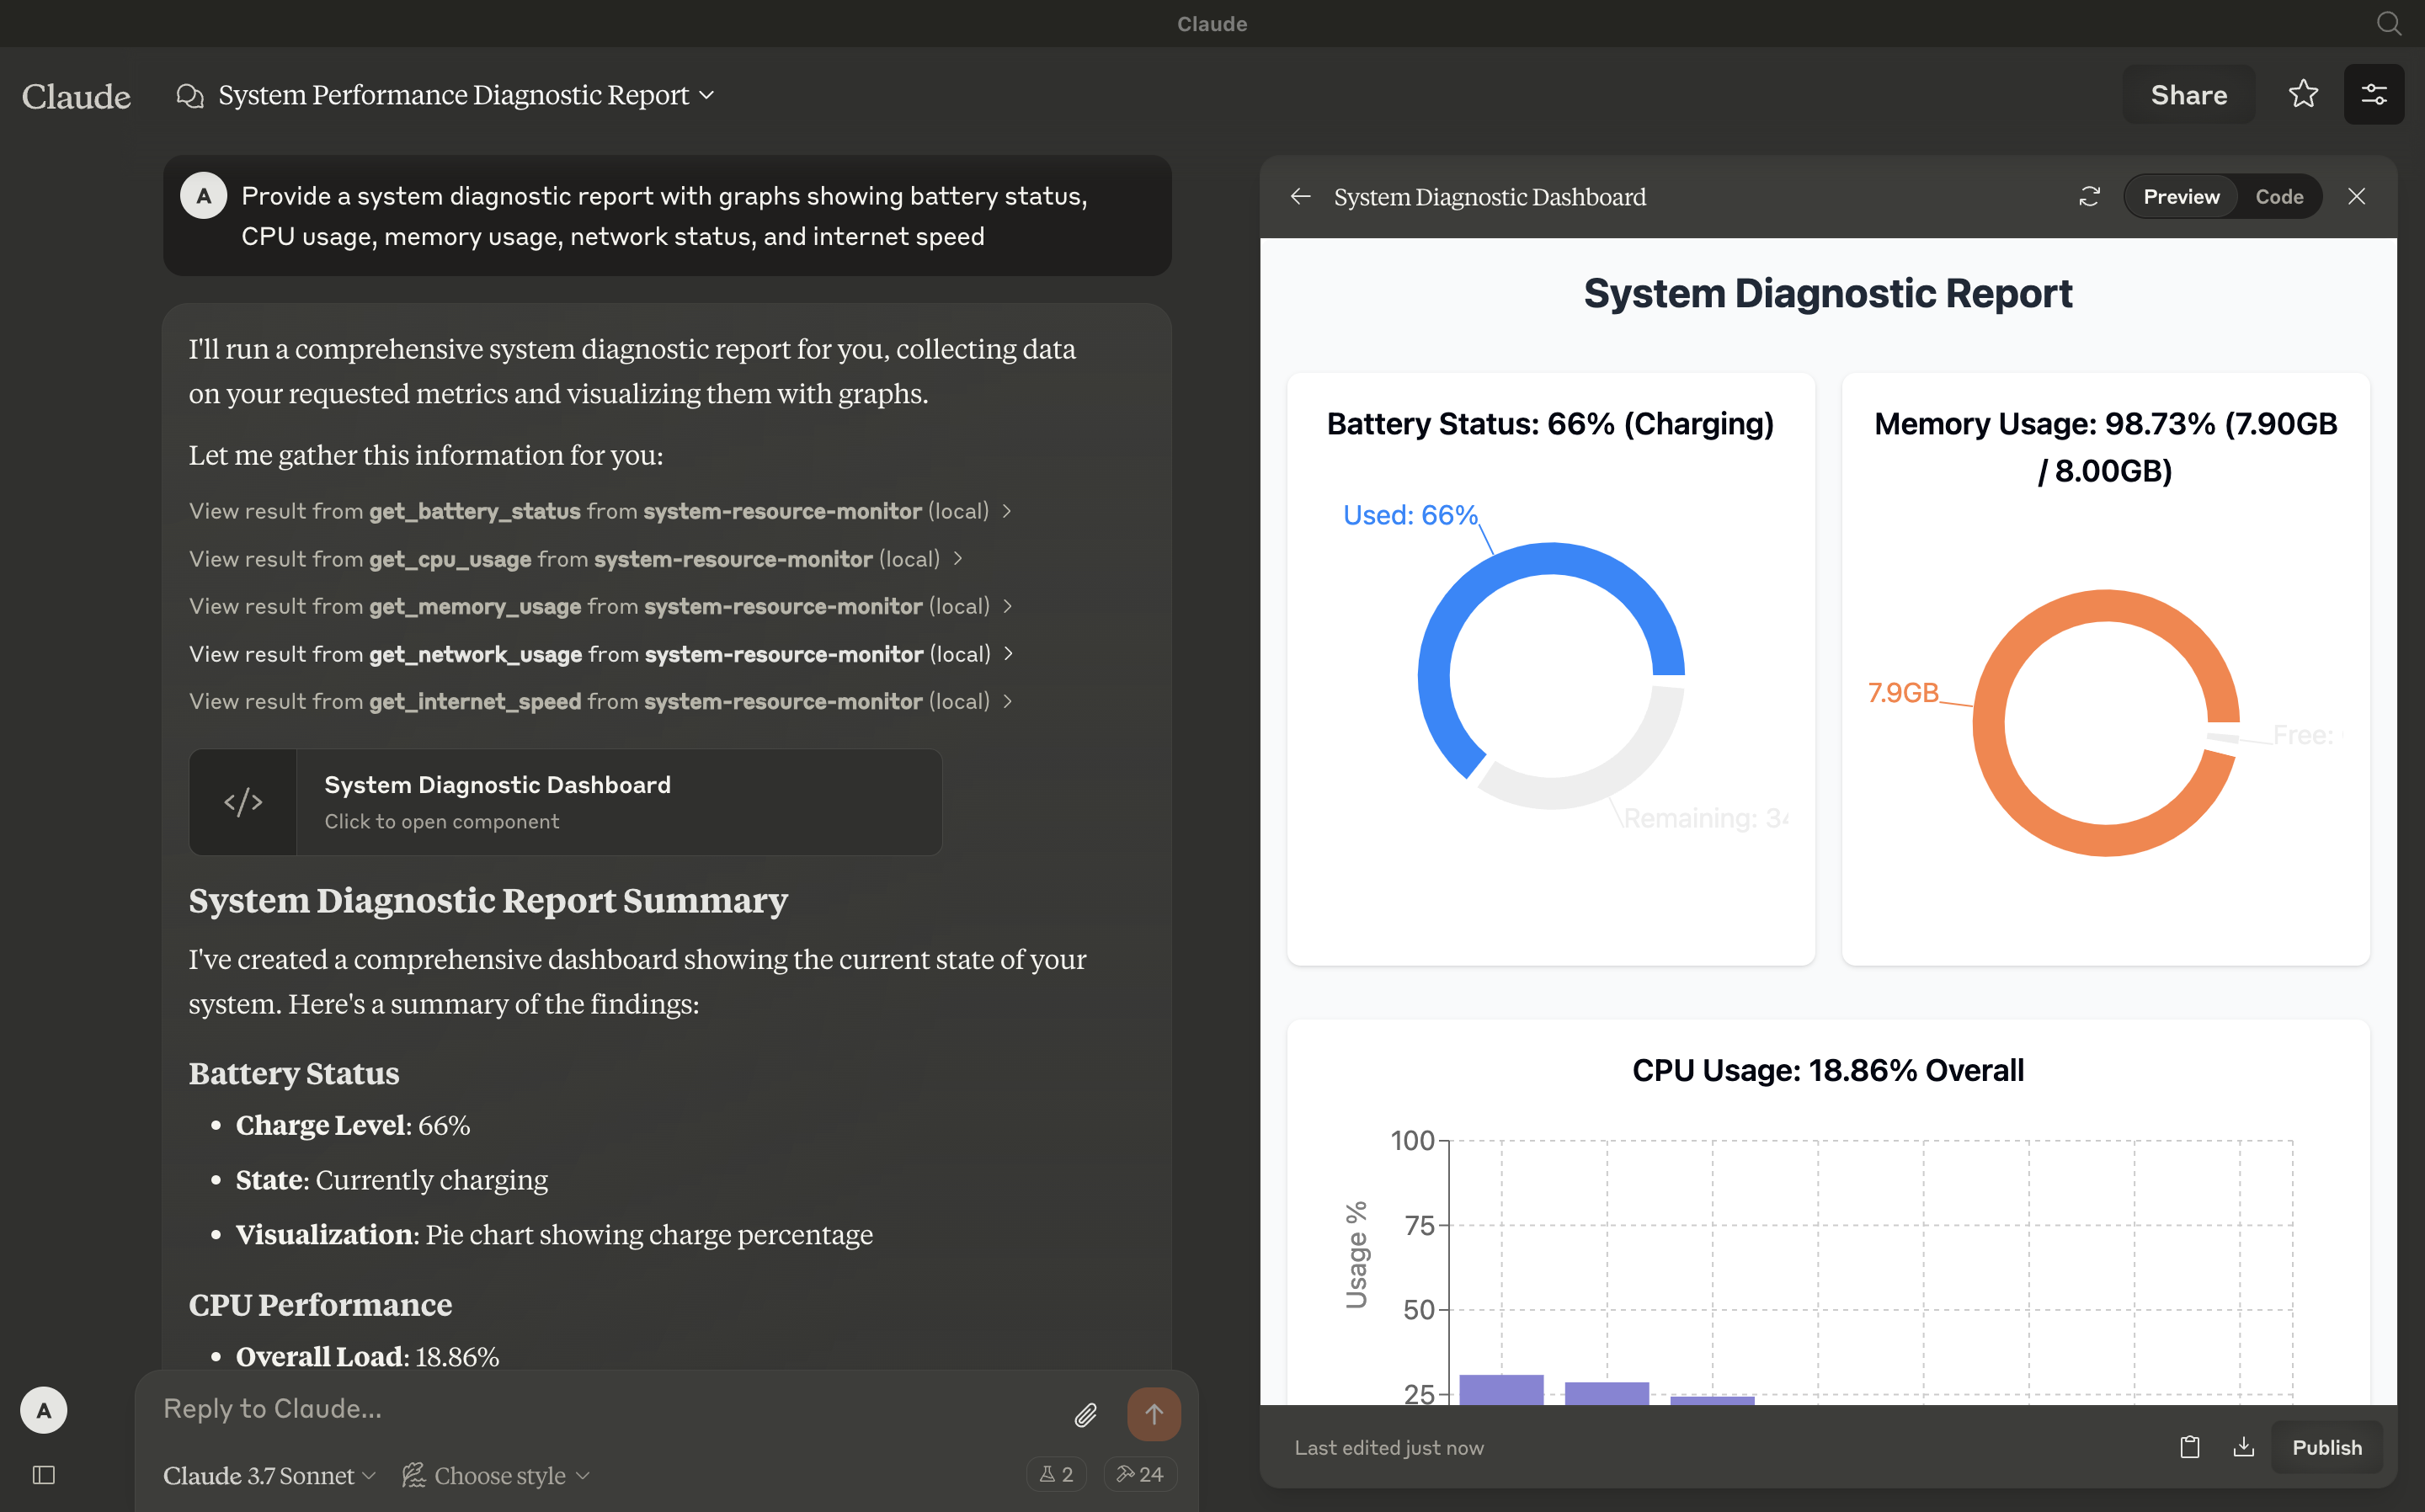The image size is (2425, 1512).
Task: Publish the artifact
Action: (x=2326, y=1447)
